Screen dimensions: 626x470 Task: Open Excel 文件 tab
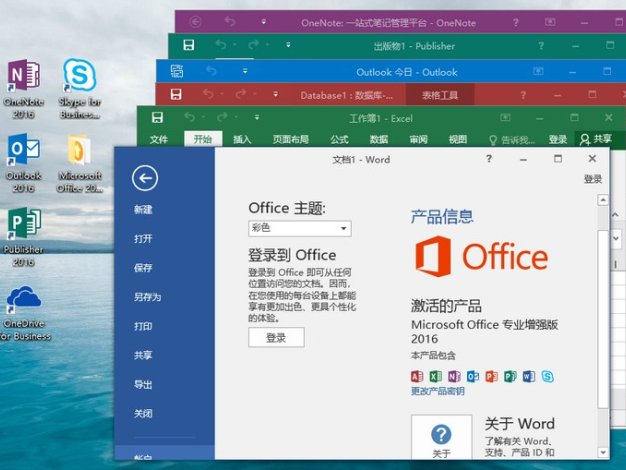point(158,139)
